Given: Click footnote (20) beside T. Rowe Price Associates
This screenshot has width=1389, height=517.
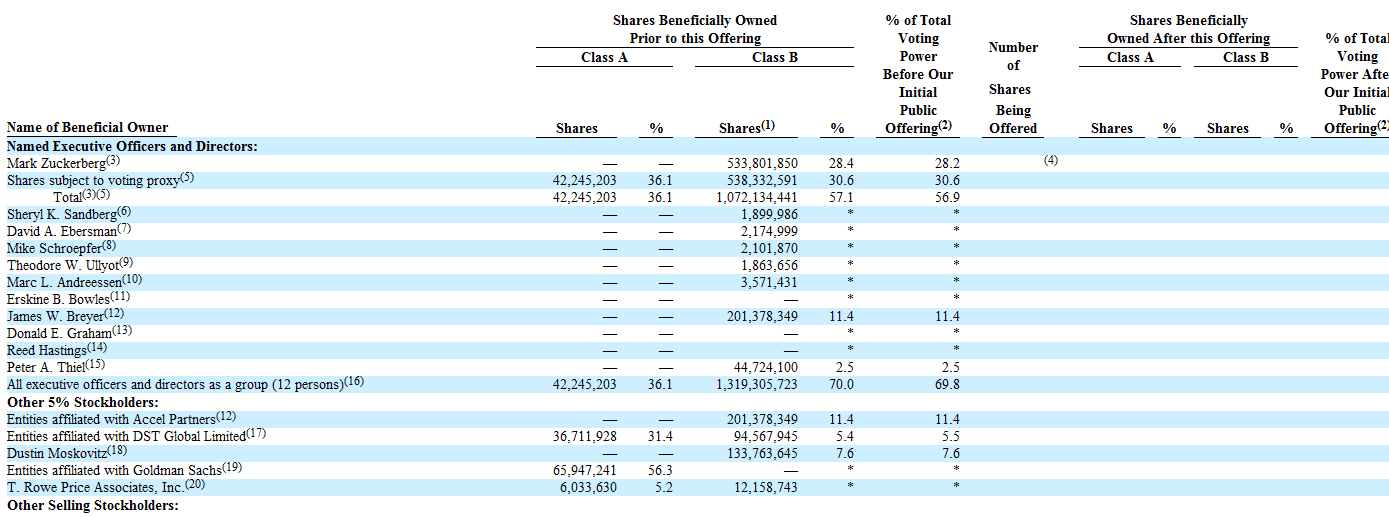Looking at the screenshot, I should click(x=195, y=485).
